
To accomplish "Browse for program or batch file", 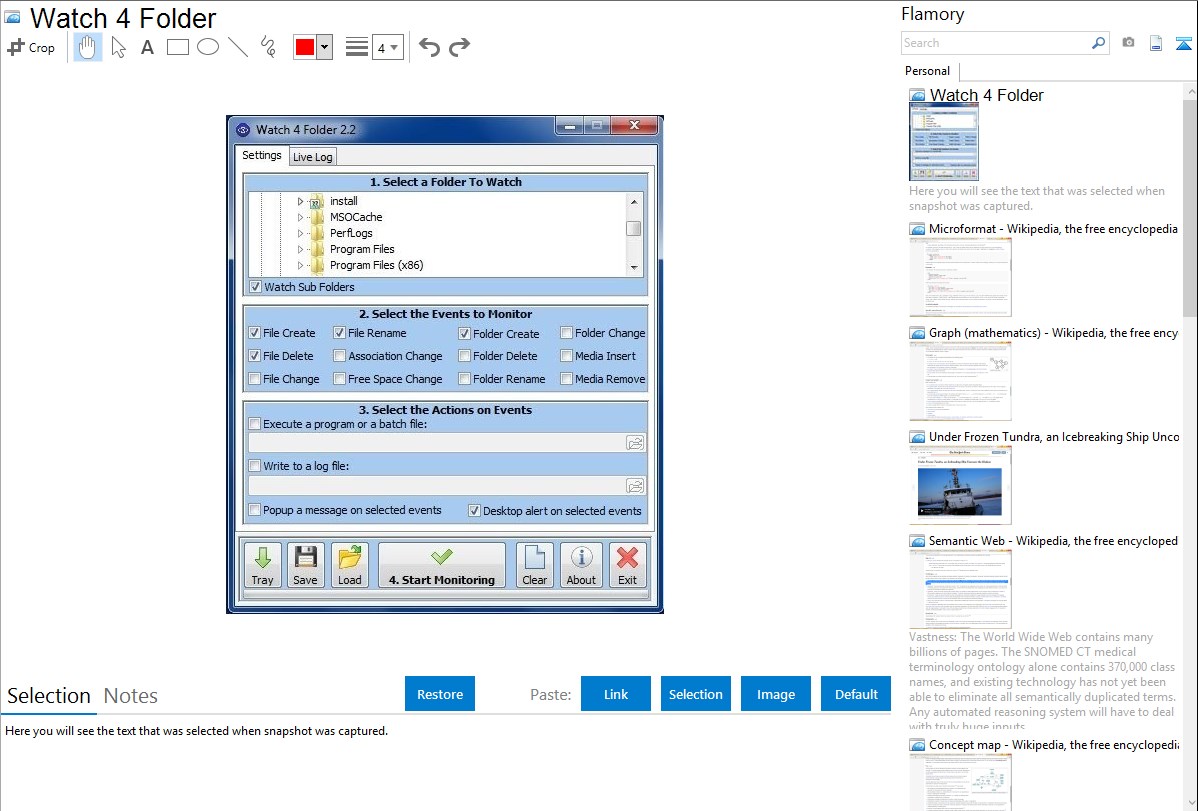I will [x=635, y=443].
